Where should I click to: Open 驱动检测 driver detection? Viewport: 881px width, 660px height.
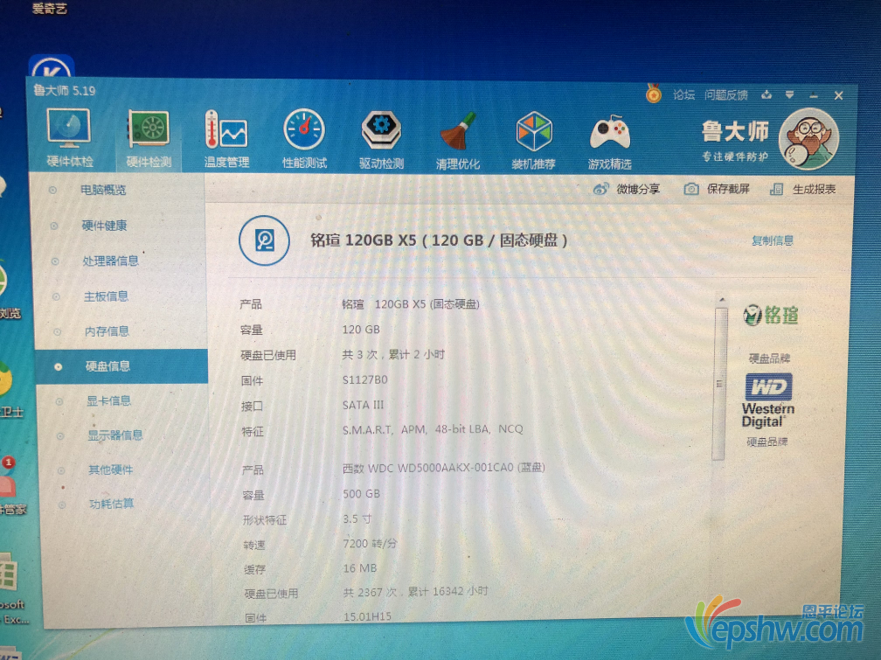(x=382, y=140)
